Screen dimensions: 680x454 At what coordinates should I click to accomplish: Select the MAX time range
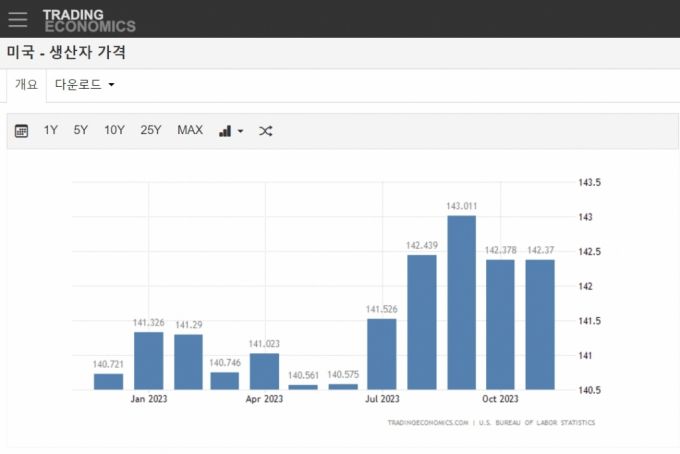pos(190,130)
